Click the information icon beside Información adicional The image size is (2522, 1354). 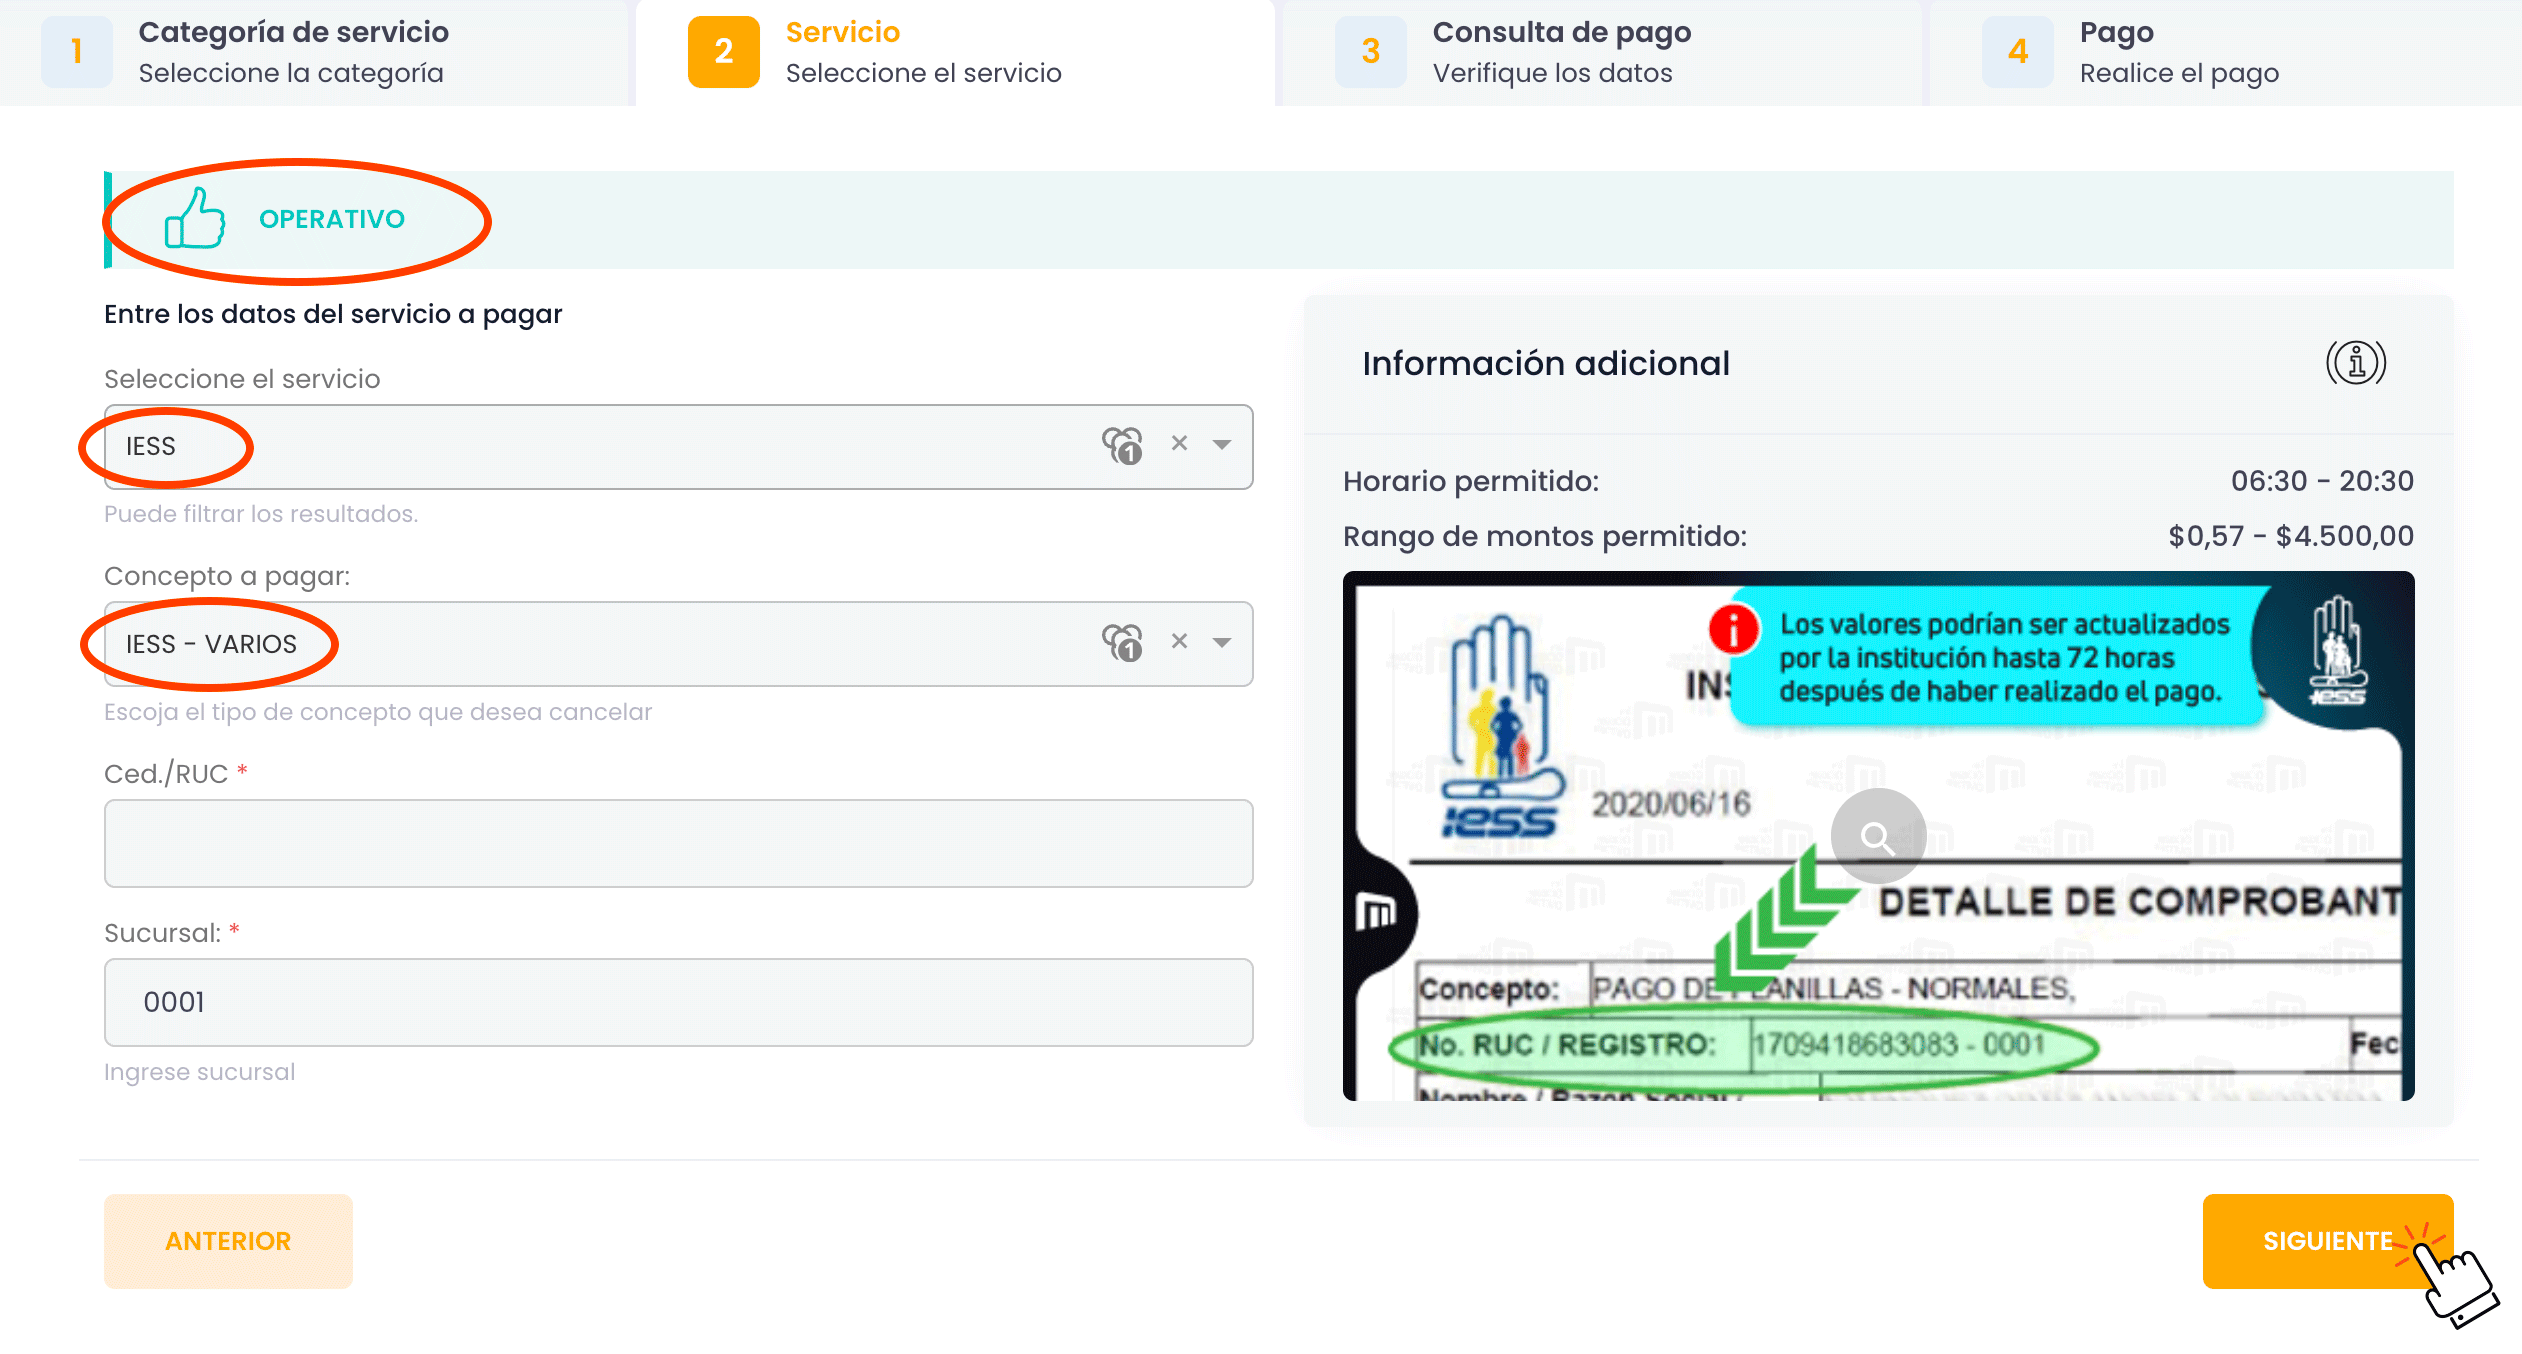pos(2356,362)
